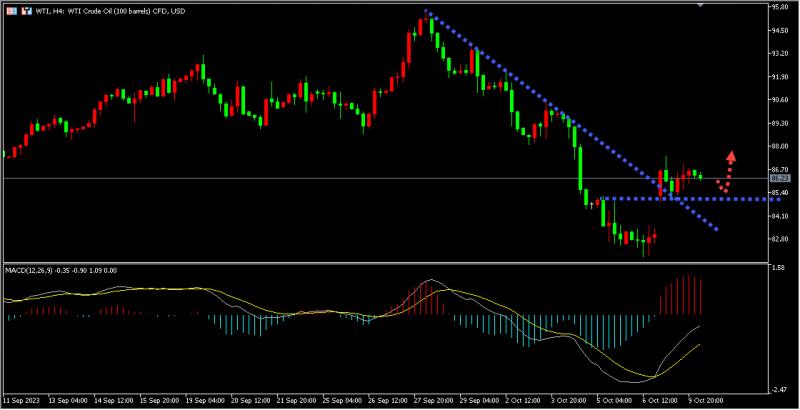The image size is (800, 410).
Task: Click the 27 Sep 20:00 time label
Action: coord(434,401)
